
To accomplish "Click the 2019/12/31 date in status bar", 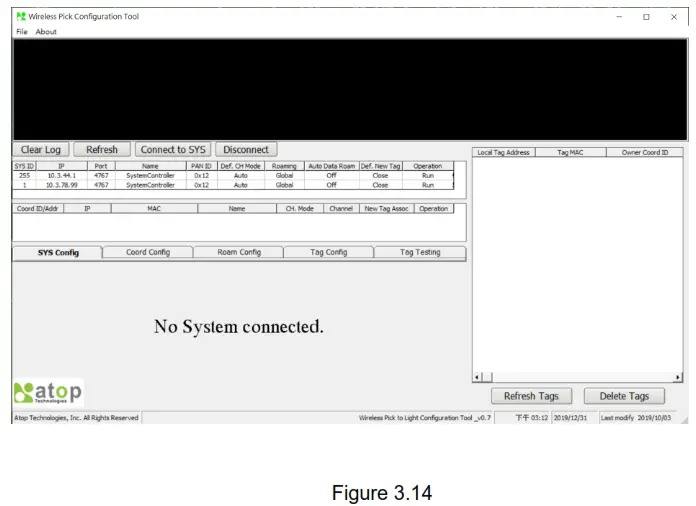I will [x=570, y=418].
